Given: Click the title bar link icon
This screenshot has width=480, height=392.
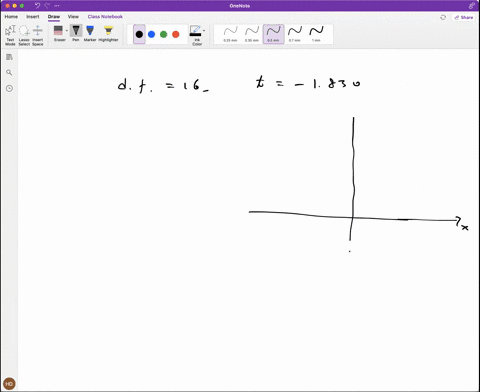Looking at the screenshot, I should pyautogui.click(x=471, y=6).
